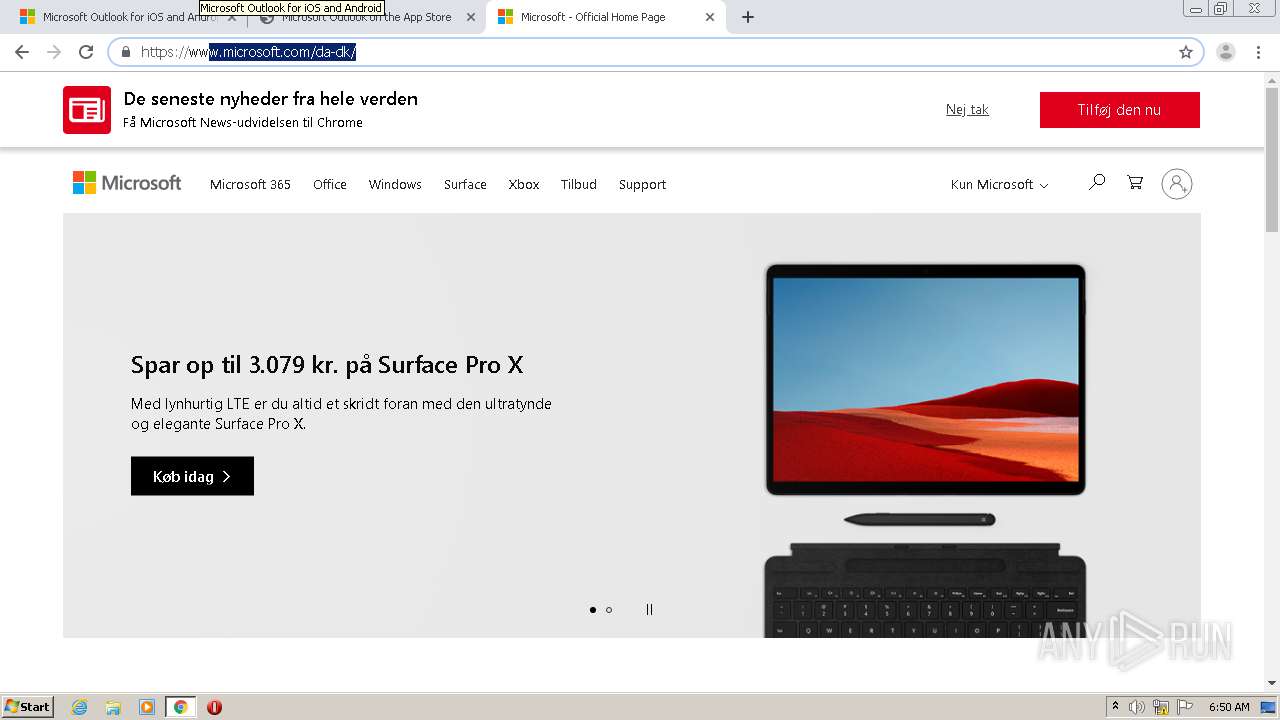1280x720 pixels.
Task: Click the red Opera-style taskbar icon
Action: point(214,707)
